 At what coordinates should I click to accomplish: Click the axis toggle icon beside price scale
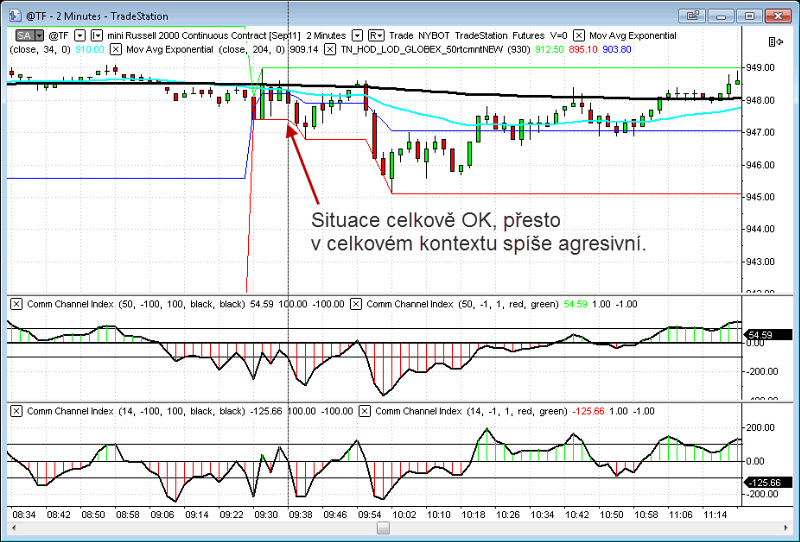[776, 42]
